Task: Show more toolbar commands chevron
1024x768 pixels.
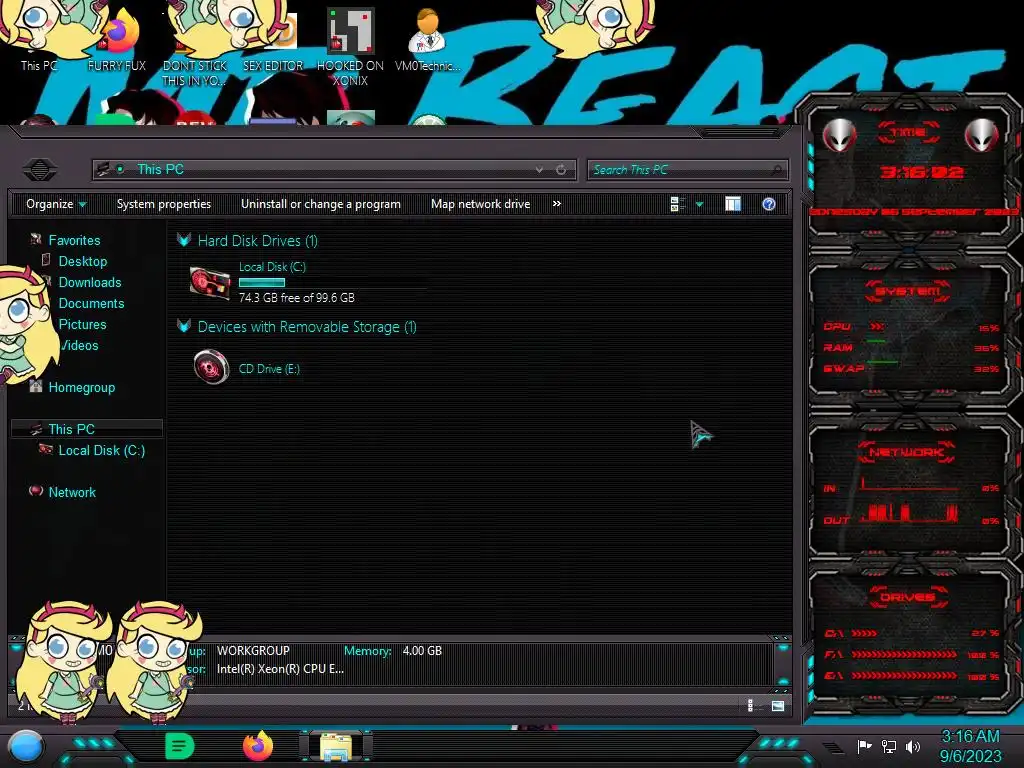Action: (x=556, y=204)
